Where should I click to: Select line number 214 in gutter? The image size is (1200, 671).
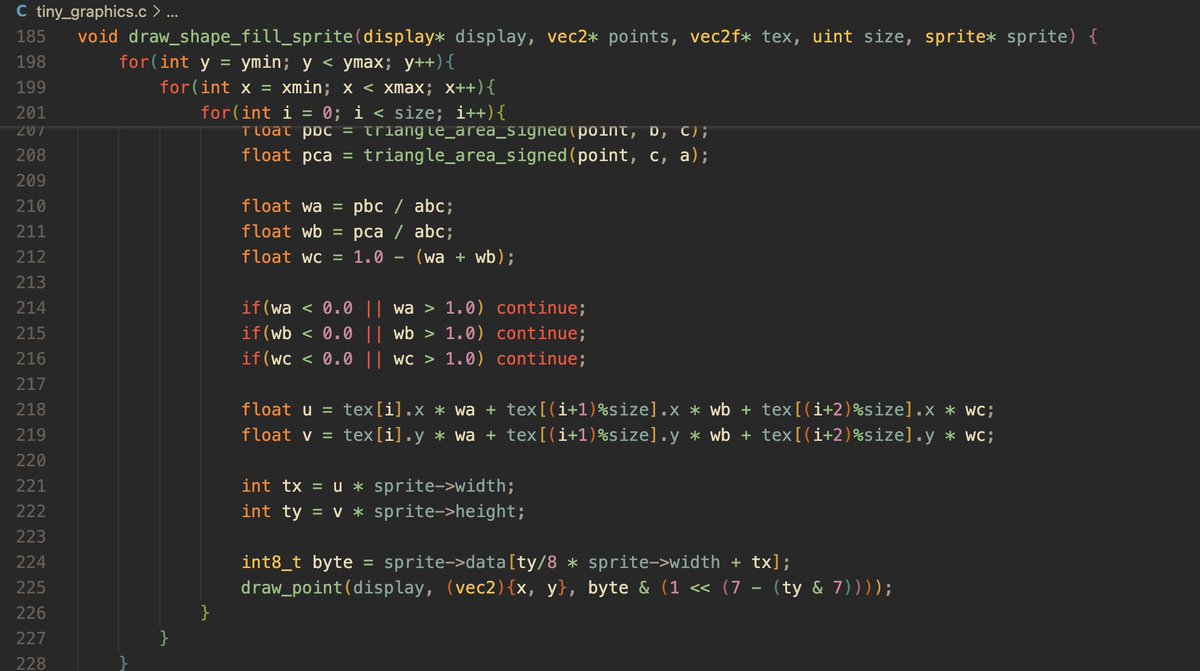pyautogui.click(x=31, y=307)
